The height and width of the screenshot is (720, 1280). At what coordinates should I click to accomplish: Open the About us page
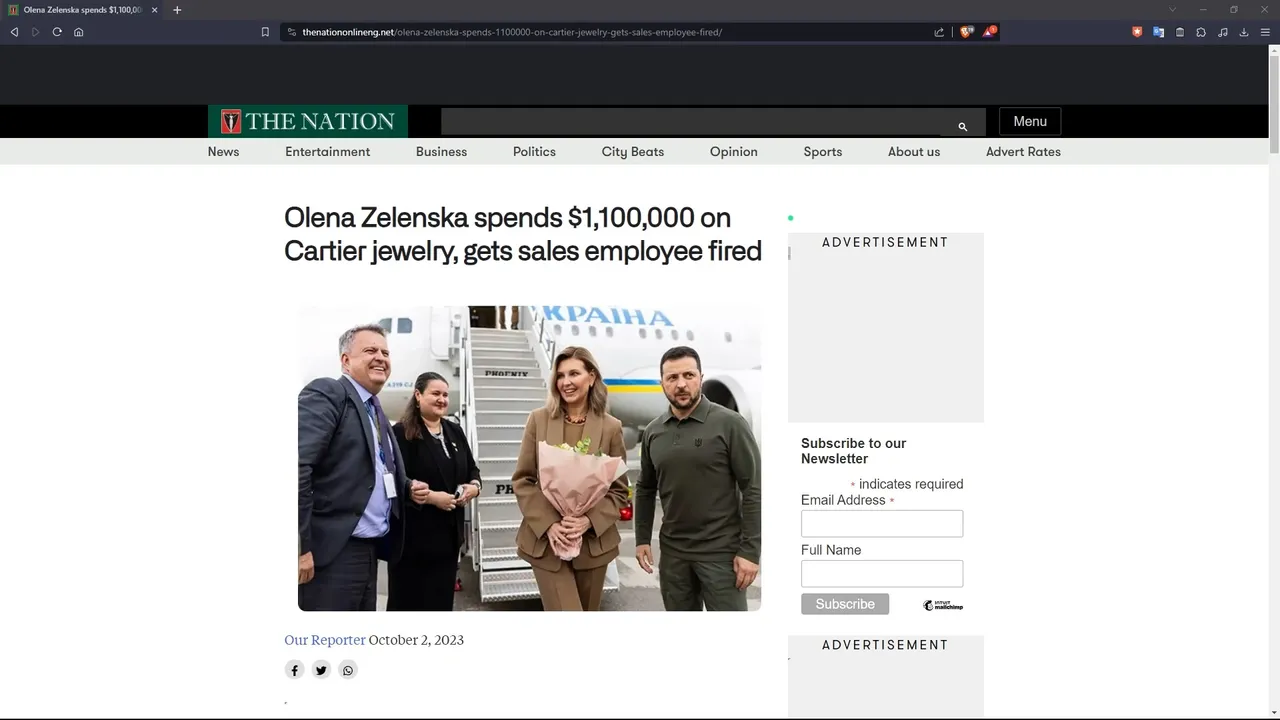point(914,152)
